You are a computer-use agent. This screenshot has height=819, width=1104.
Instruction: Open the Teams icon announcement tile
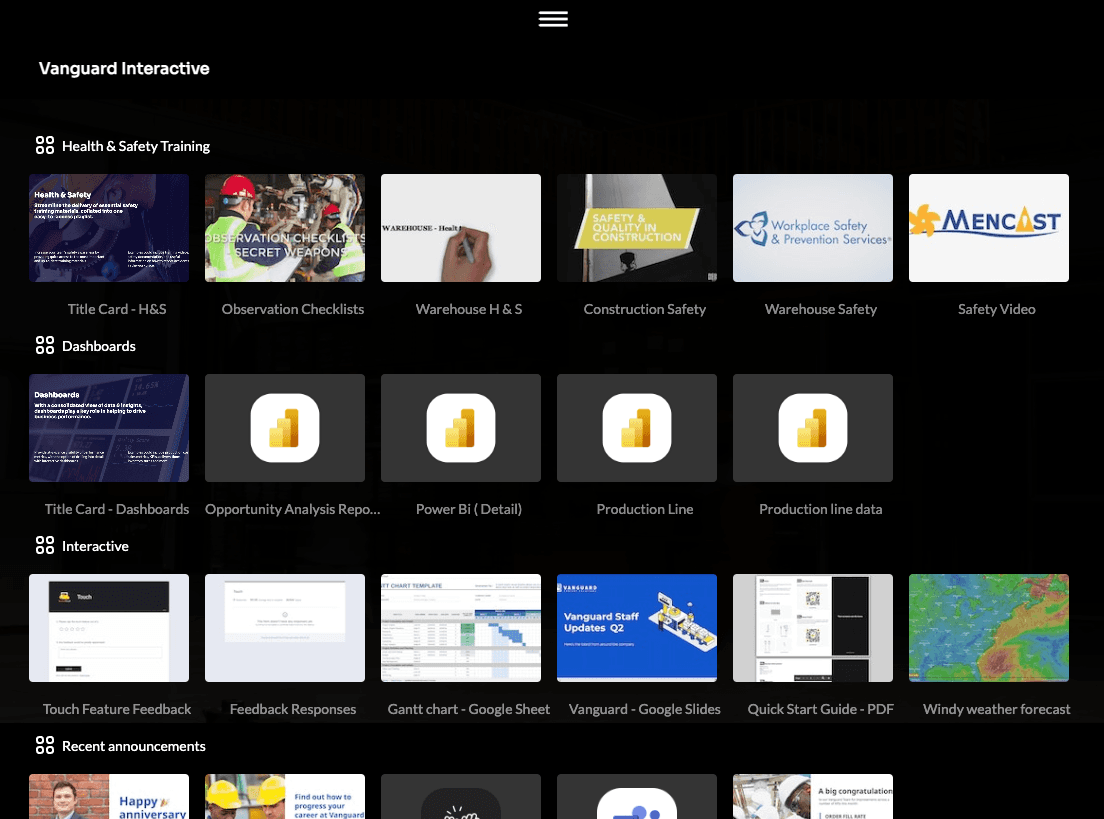[x=636, y=796]
